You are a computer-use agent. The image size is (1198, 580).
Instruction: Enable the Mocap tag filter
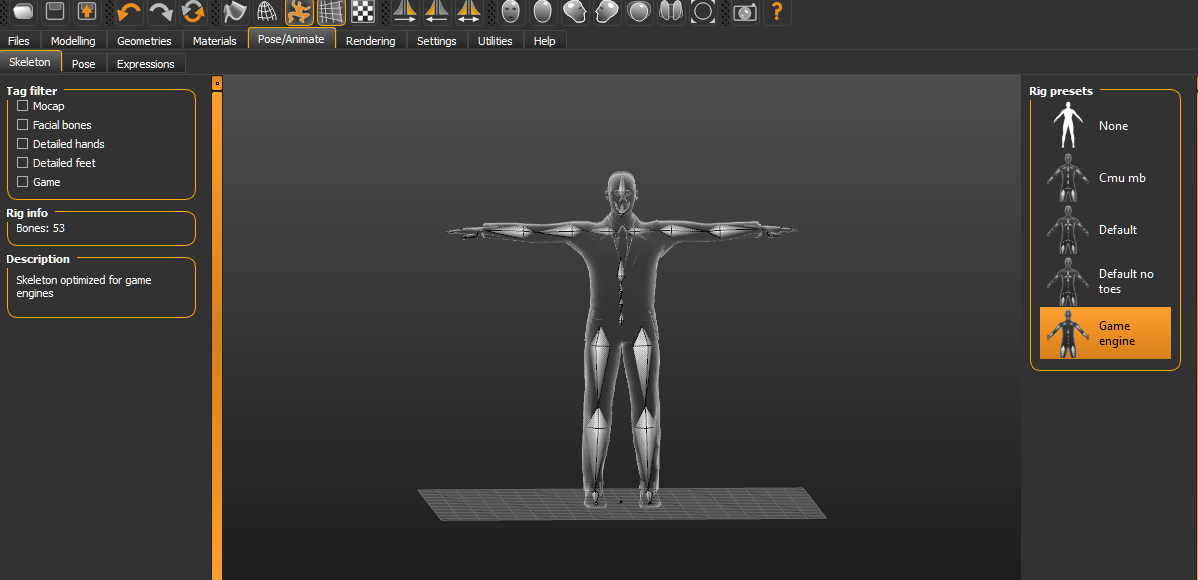[x=22, y=105]
